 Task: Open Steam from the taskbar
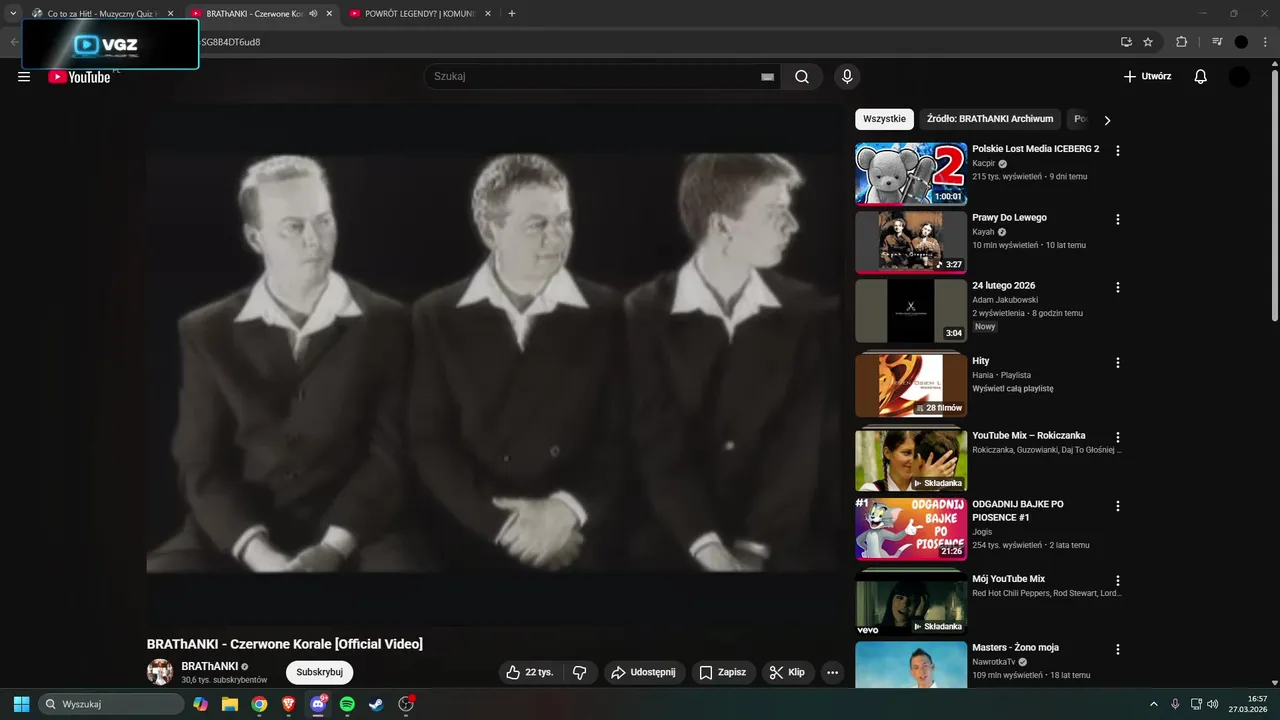[376, 704]
